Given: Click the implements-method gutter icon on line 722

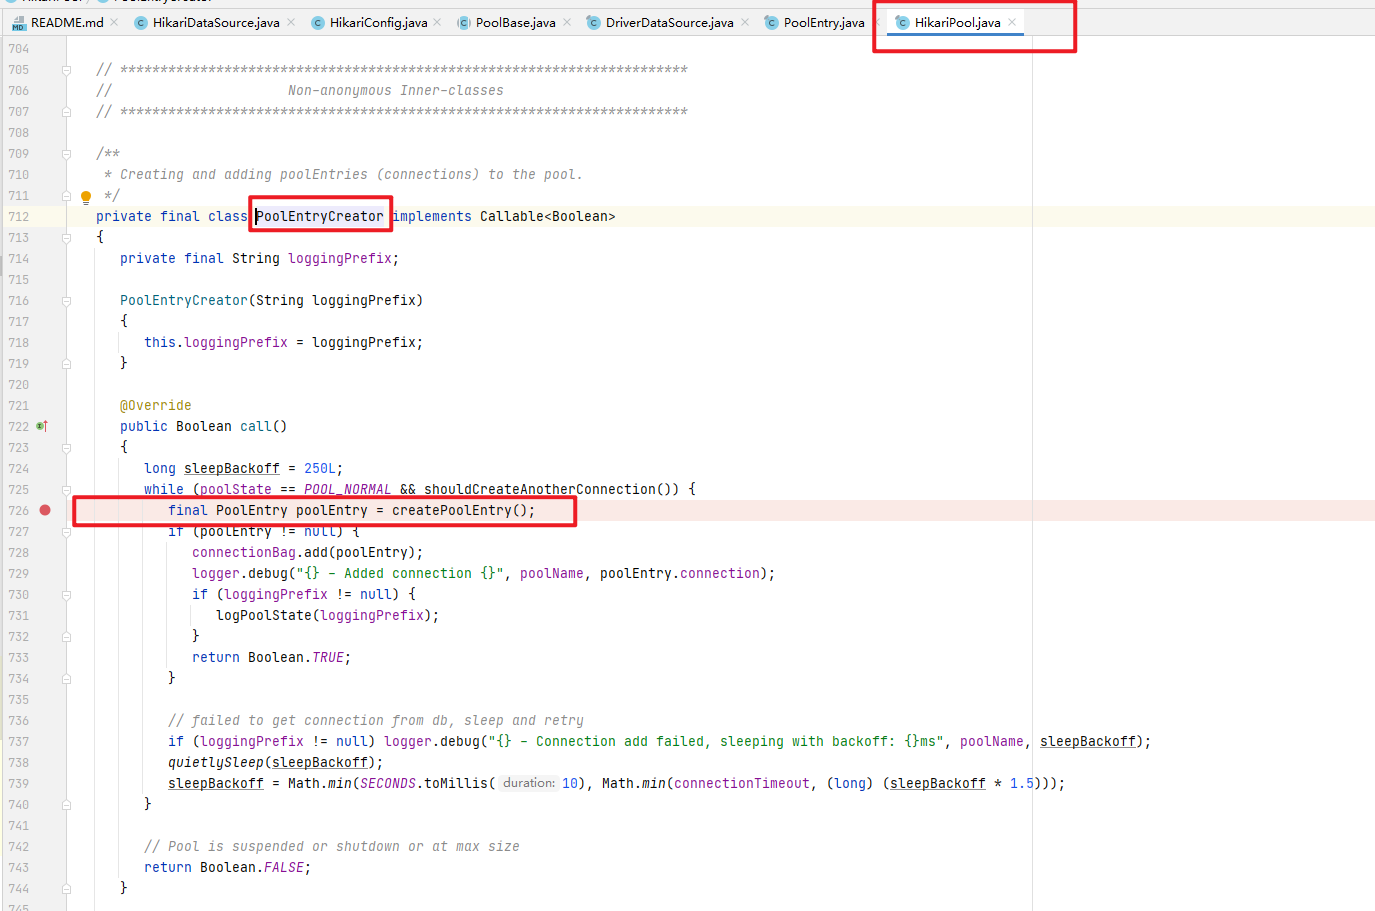Looking at the screenshot, I should point(42,426).
